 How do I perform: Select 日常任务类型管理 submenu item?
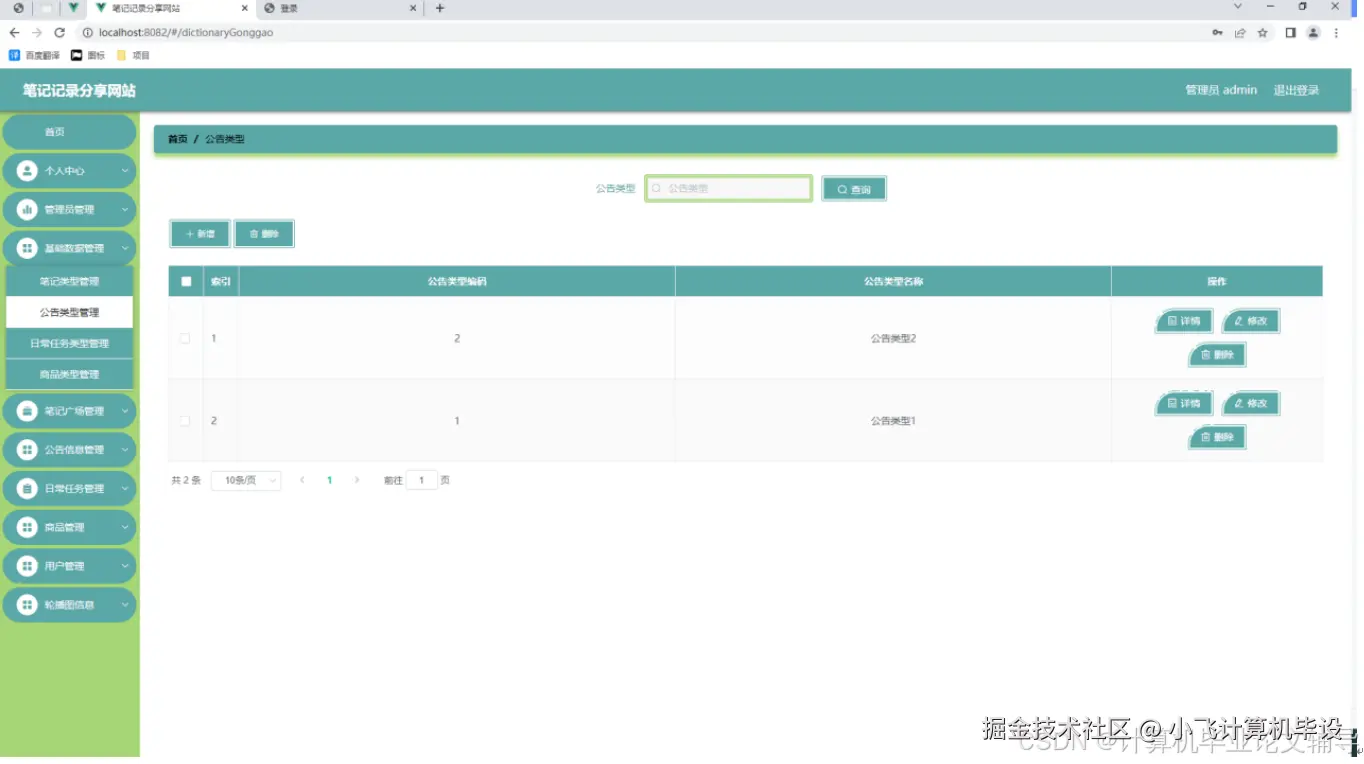point(69,344)
